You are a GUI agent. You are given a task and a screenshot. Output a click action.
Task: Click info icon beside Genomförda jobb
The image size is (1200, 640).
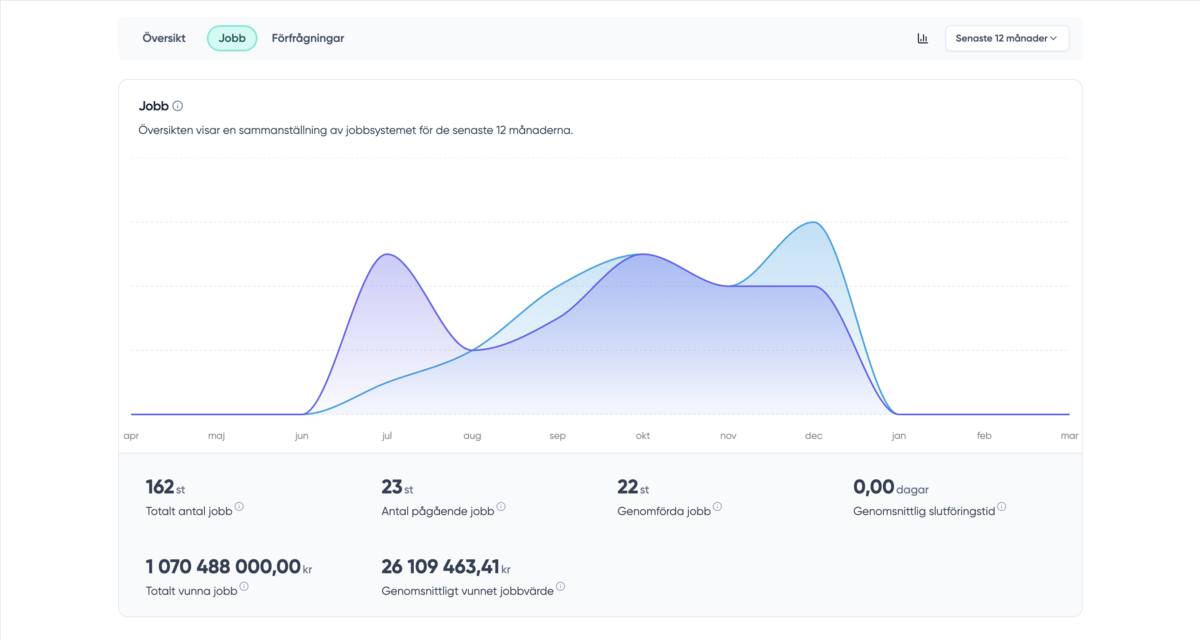click(717, 507)
